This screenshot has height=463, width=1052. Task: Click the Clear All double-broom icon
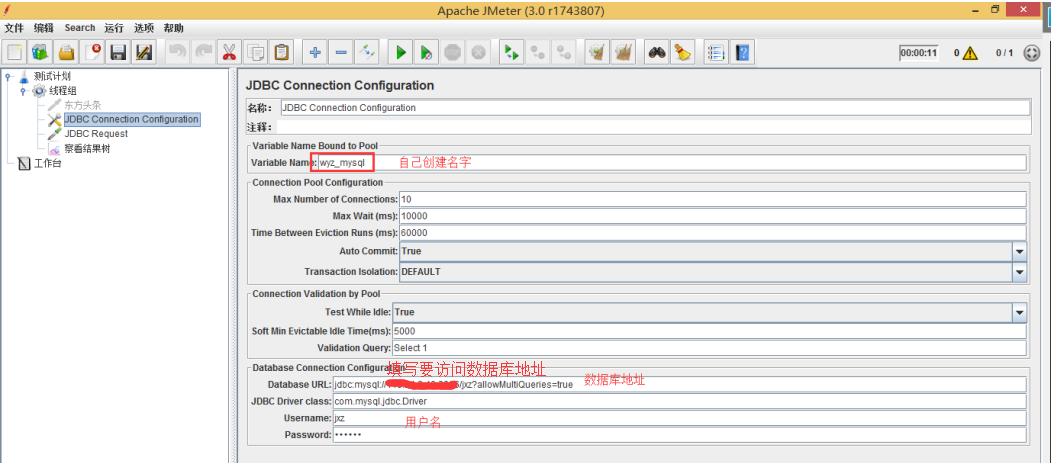[x=624, y=52]
